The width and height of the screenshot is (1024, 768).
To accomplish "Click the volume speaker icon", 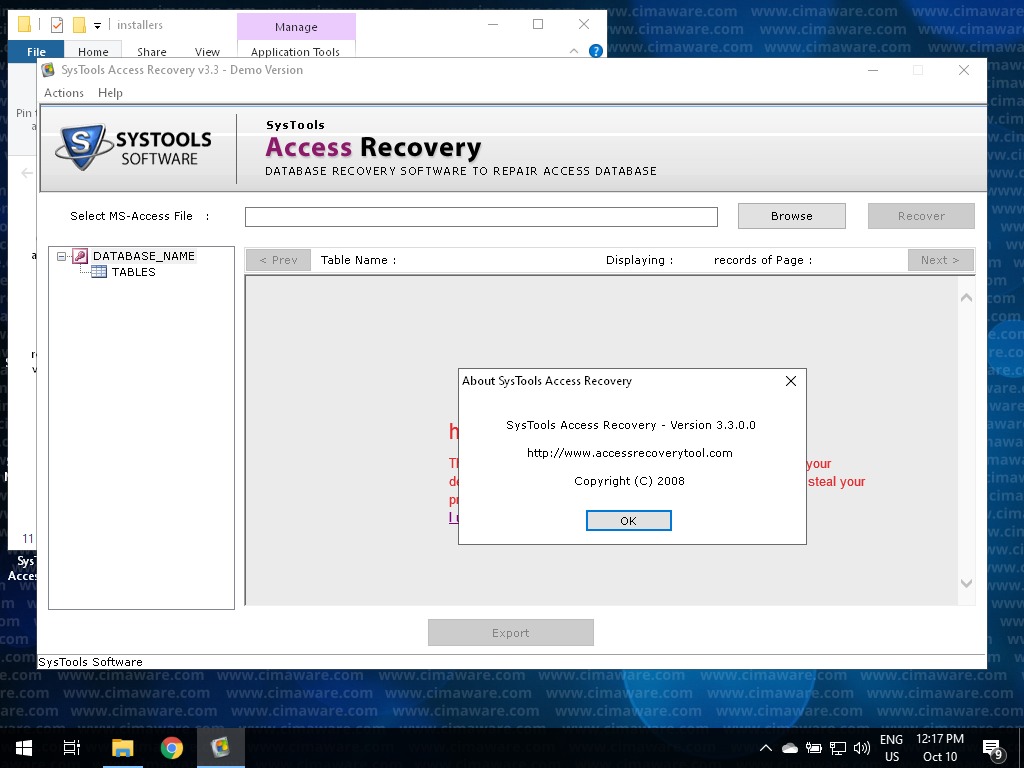I will pos(862,748).
